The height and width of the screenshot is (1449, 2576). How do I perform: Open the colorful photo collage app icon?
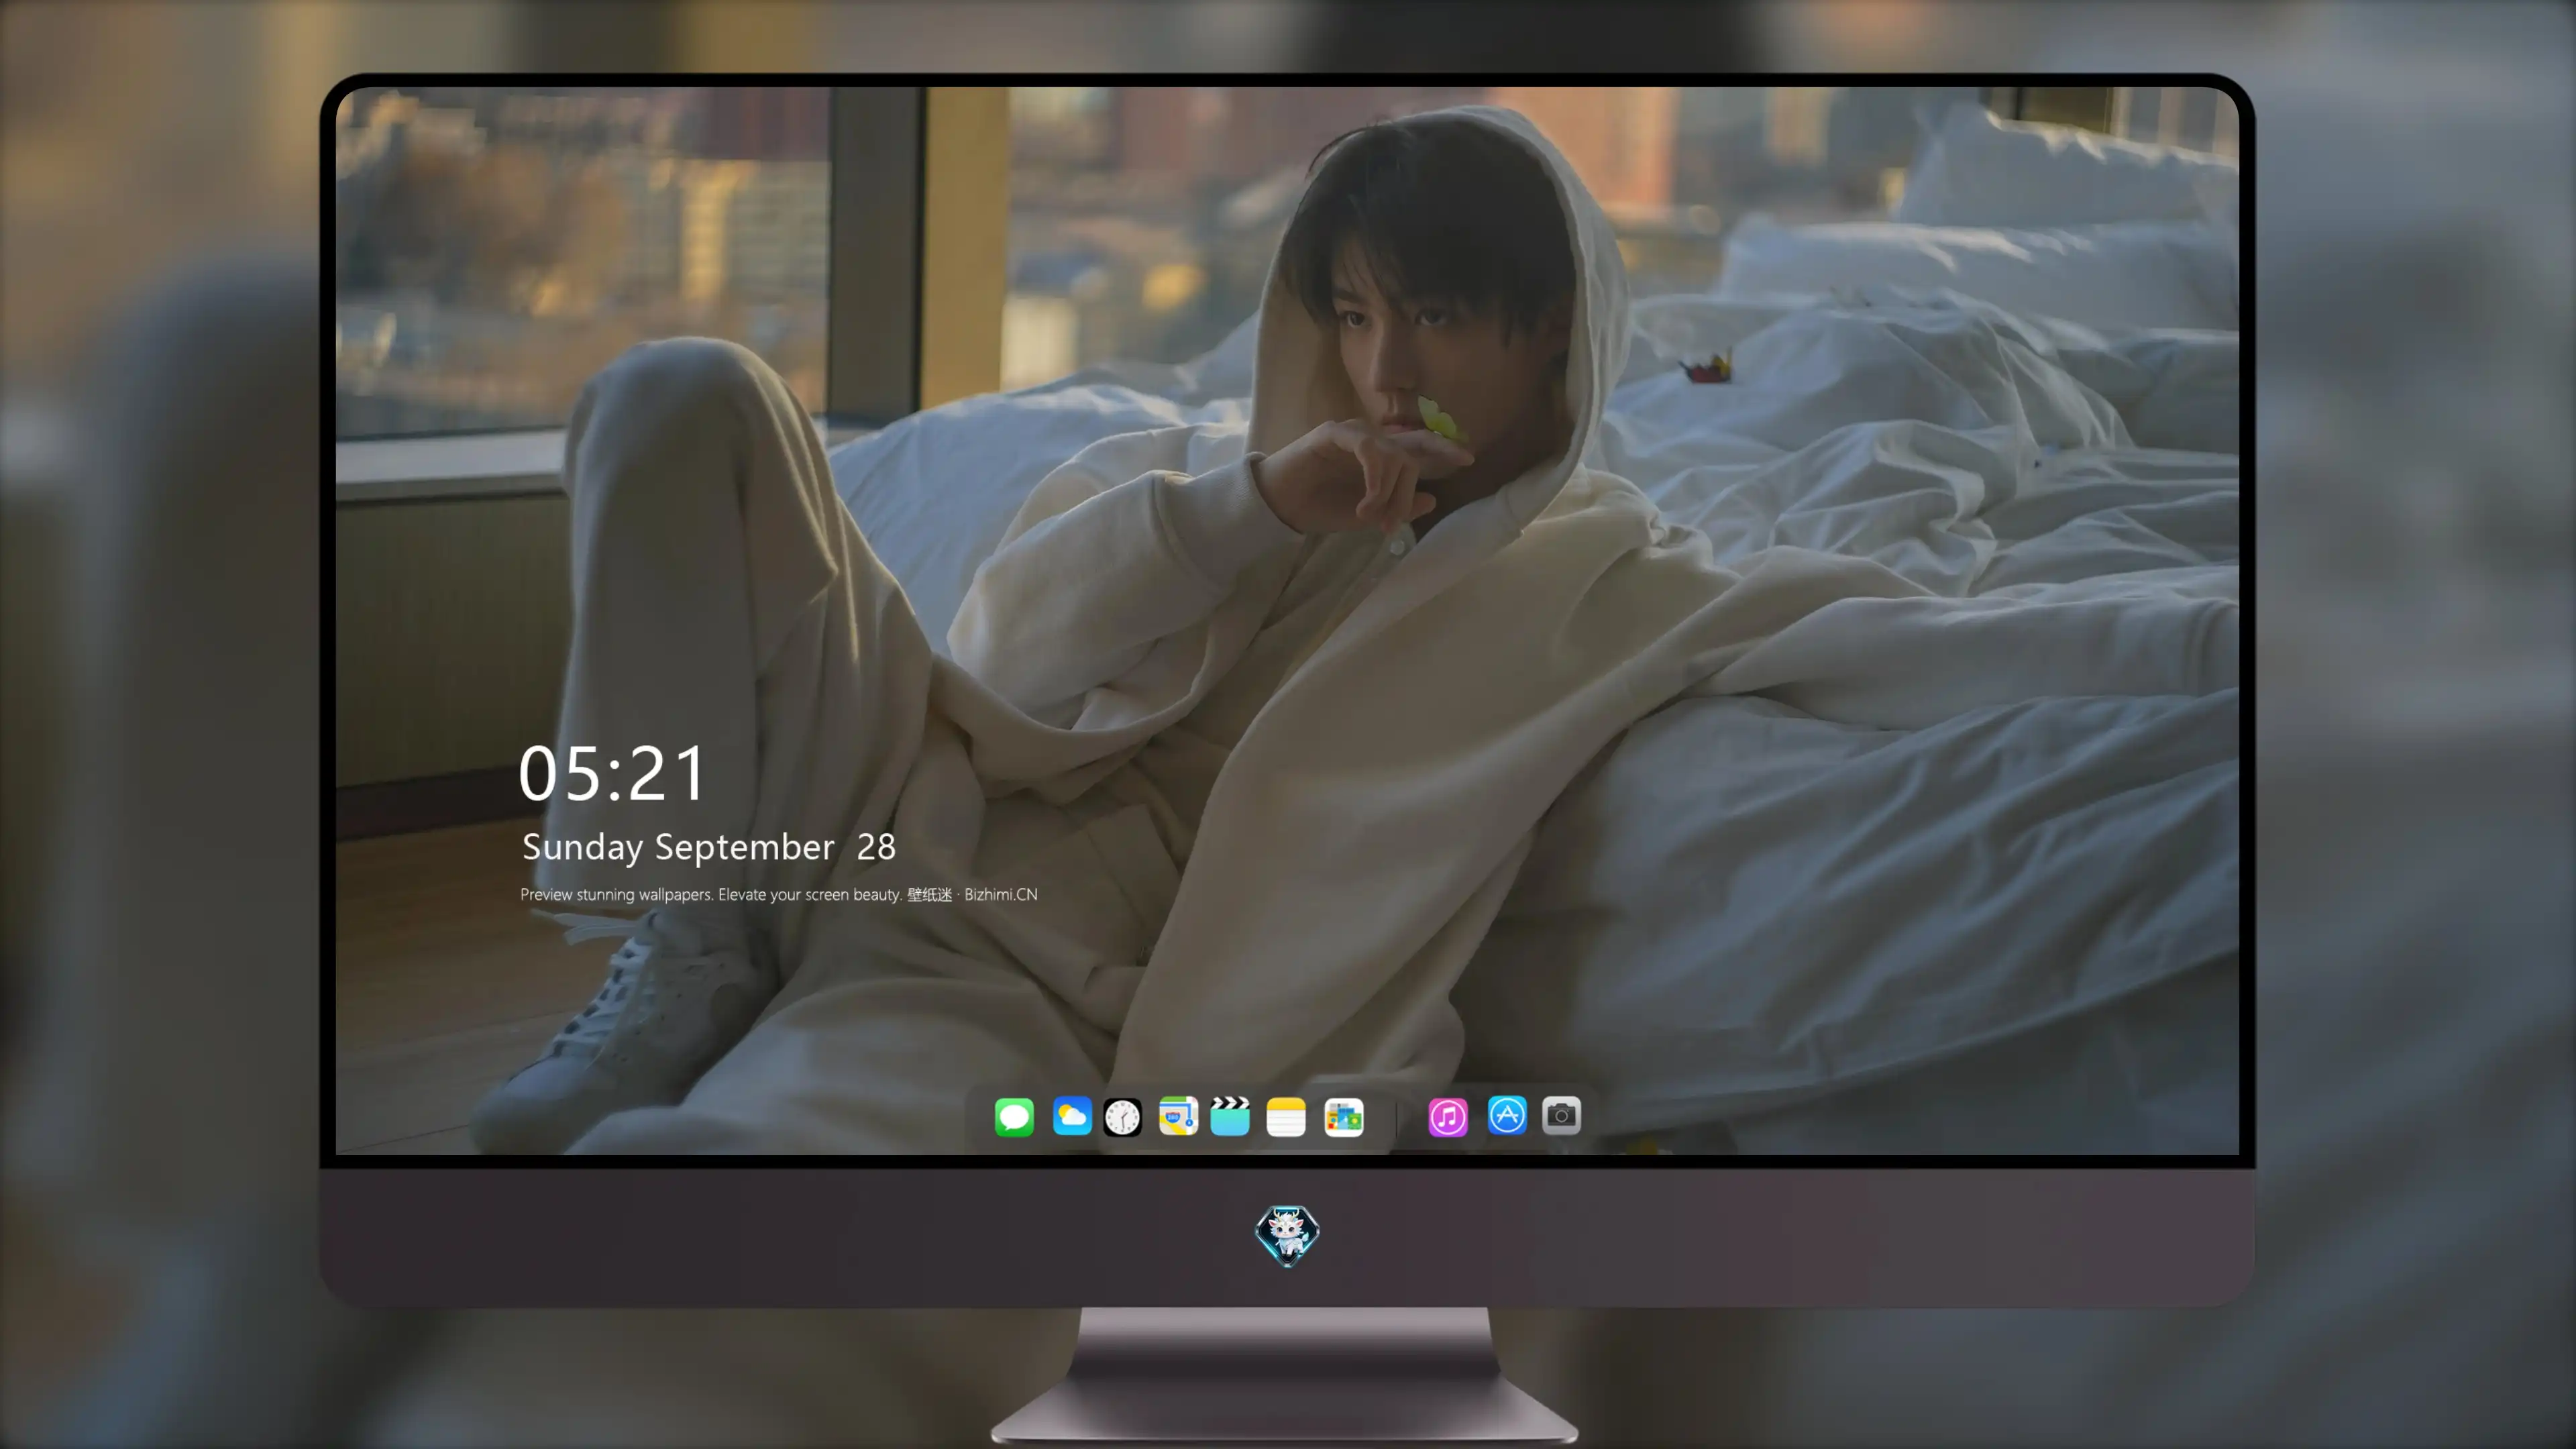tap(1343, 1116)
